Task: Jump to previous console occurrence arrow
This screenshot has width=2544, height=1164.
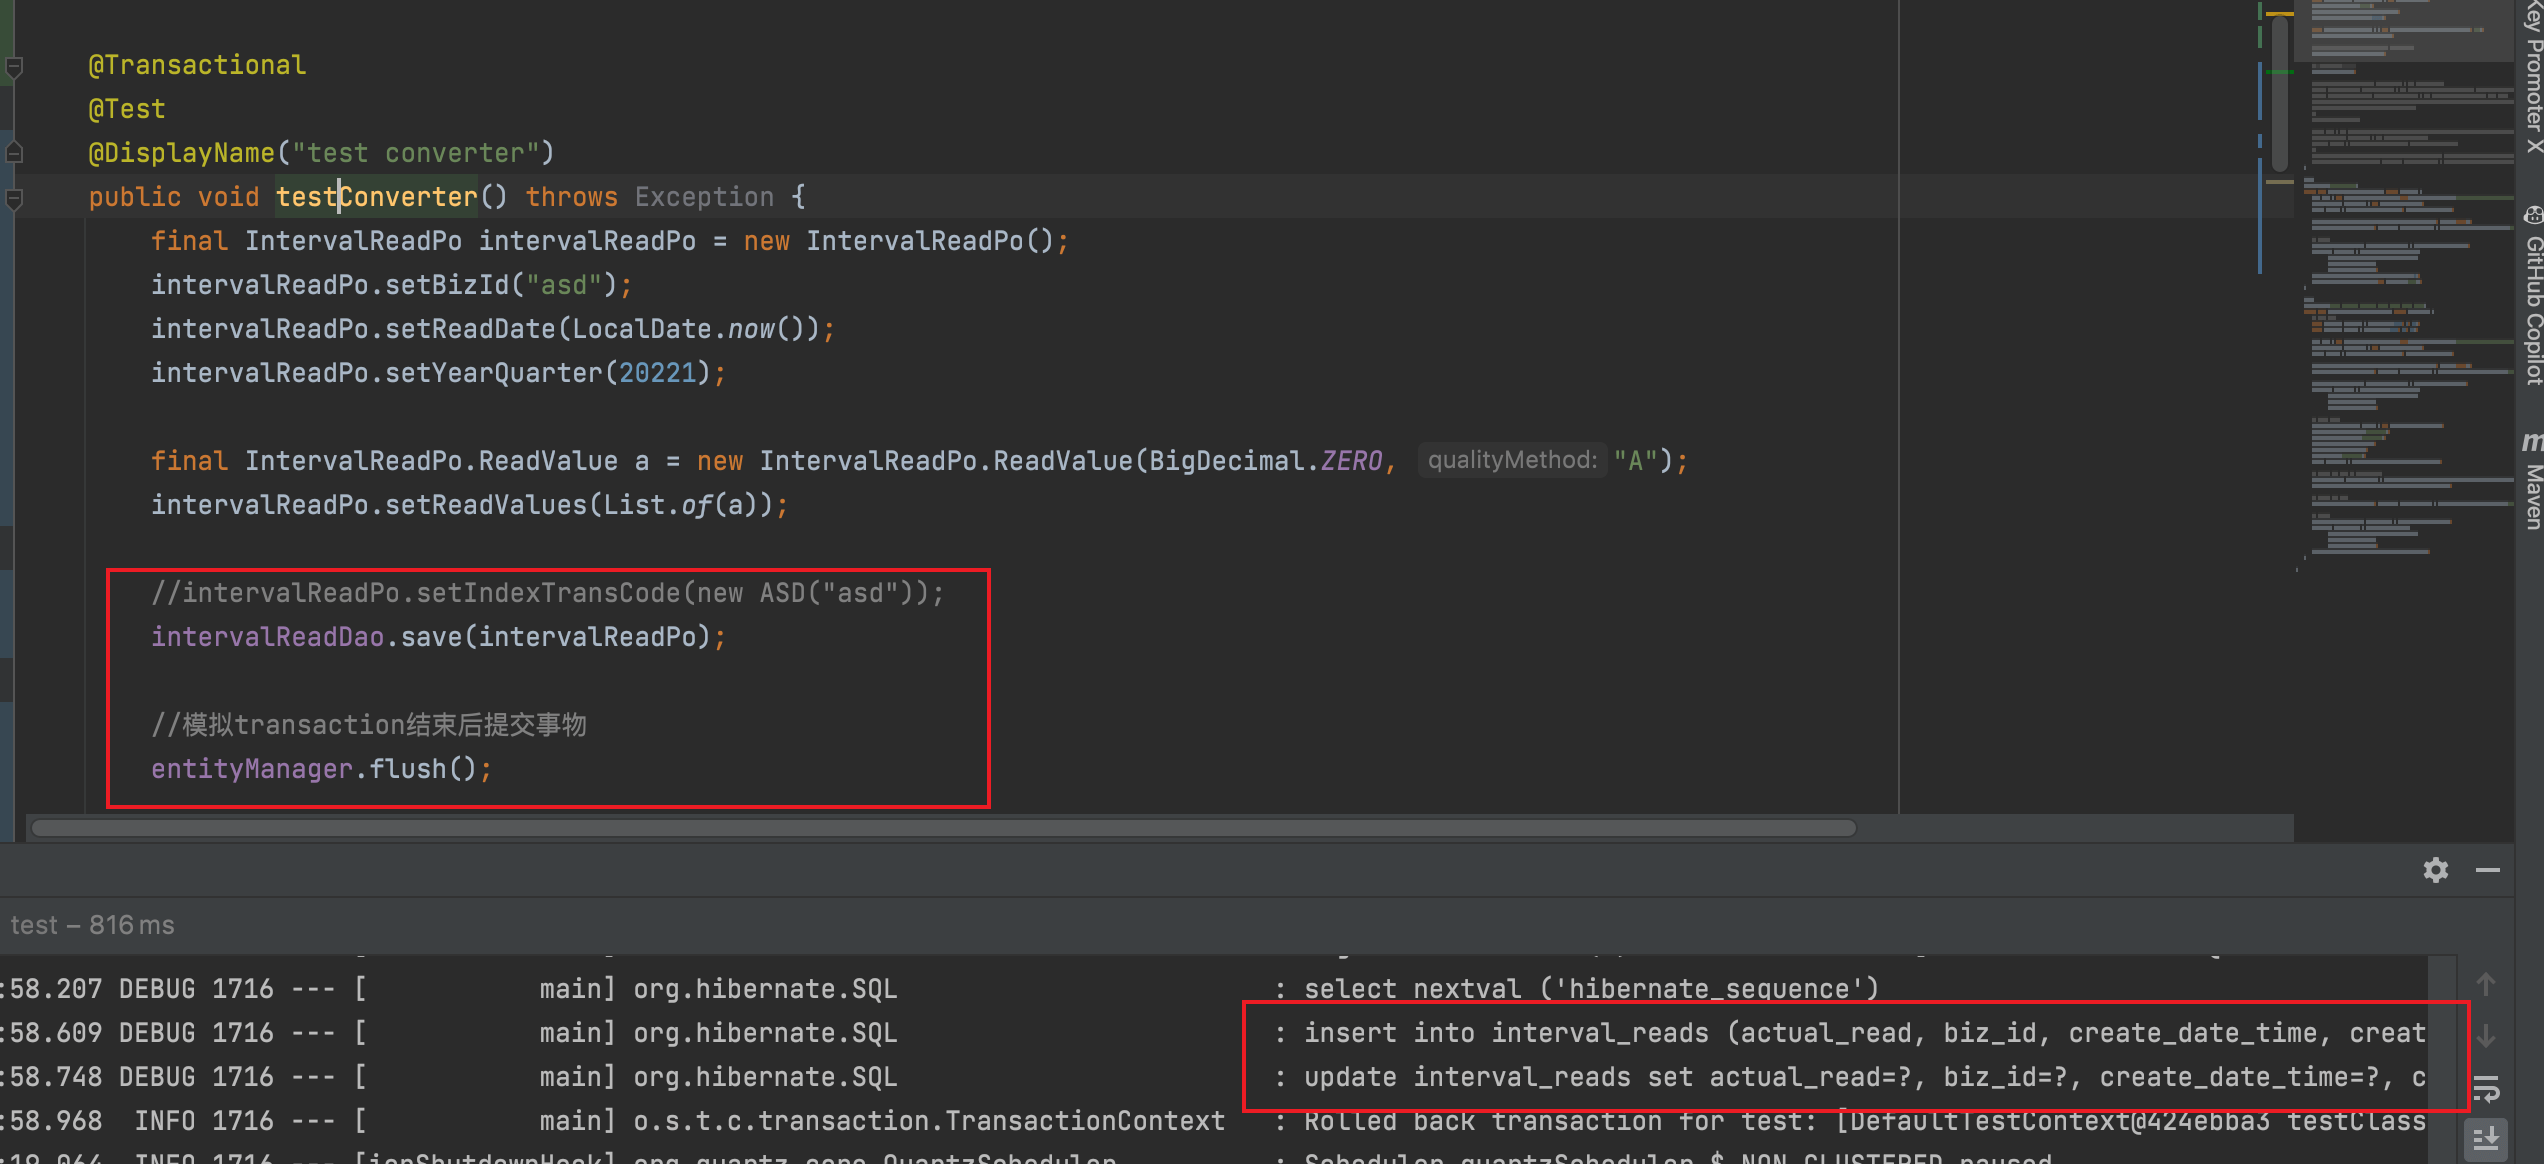Action: click(2485, 985)
